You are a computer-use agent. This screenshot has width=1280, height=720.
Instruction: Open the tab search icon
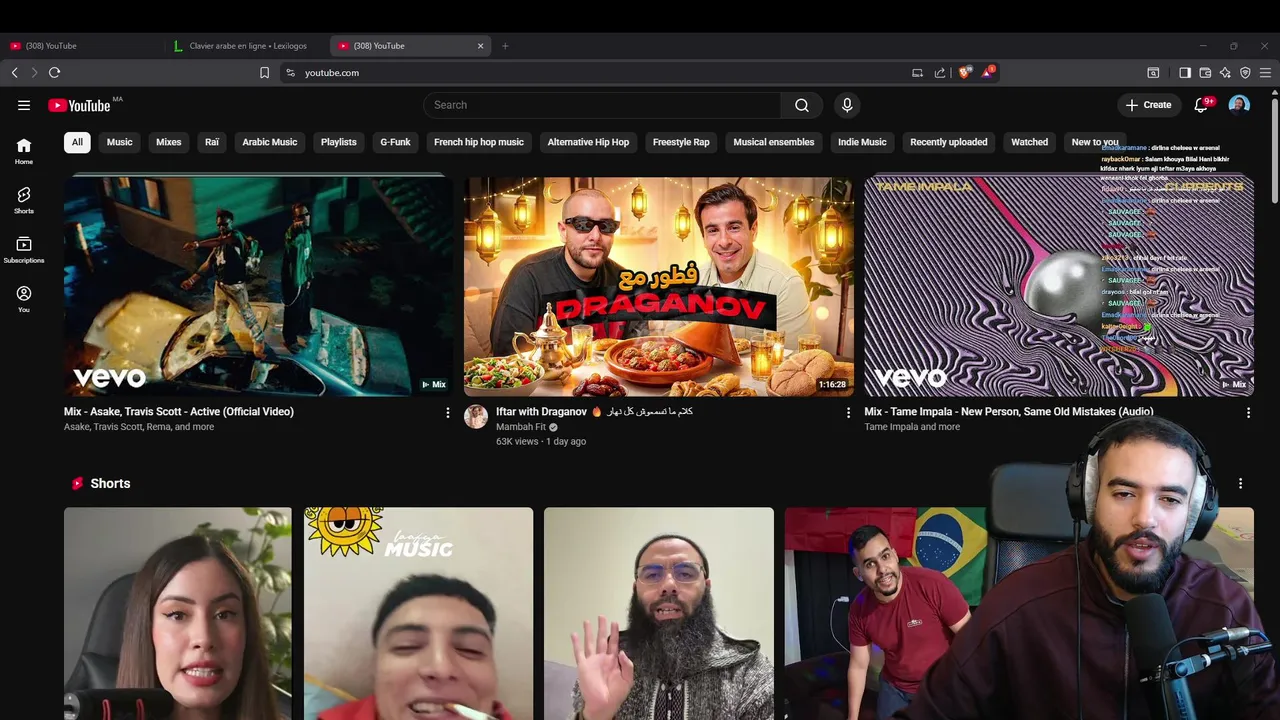[1153, 72]
